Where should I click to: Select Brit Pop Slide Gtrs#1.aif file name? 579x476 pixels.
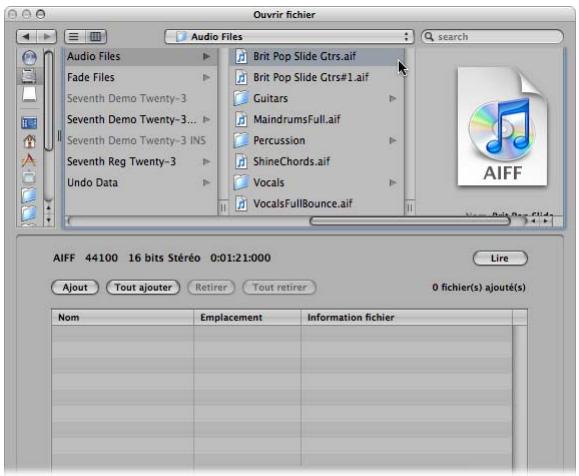[311, 77]
